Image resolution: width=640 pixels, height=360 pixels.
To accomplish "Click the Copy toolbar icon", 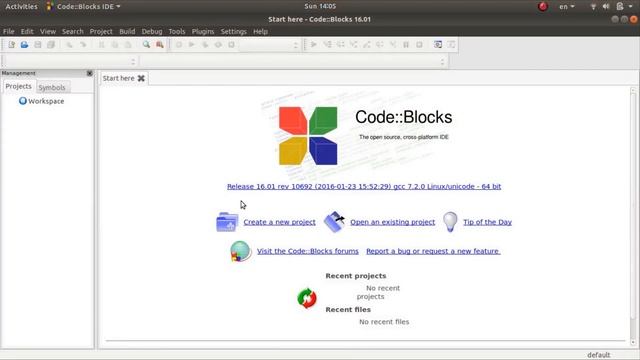I will click(x=115, y=44).
